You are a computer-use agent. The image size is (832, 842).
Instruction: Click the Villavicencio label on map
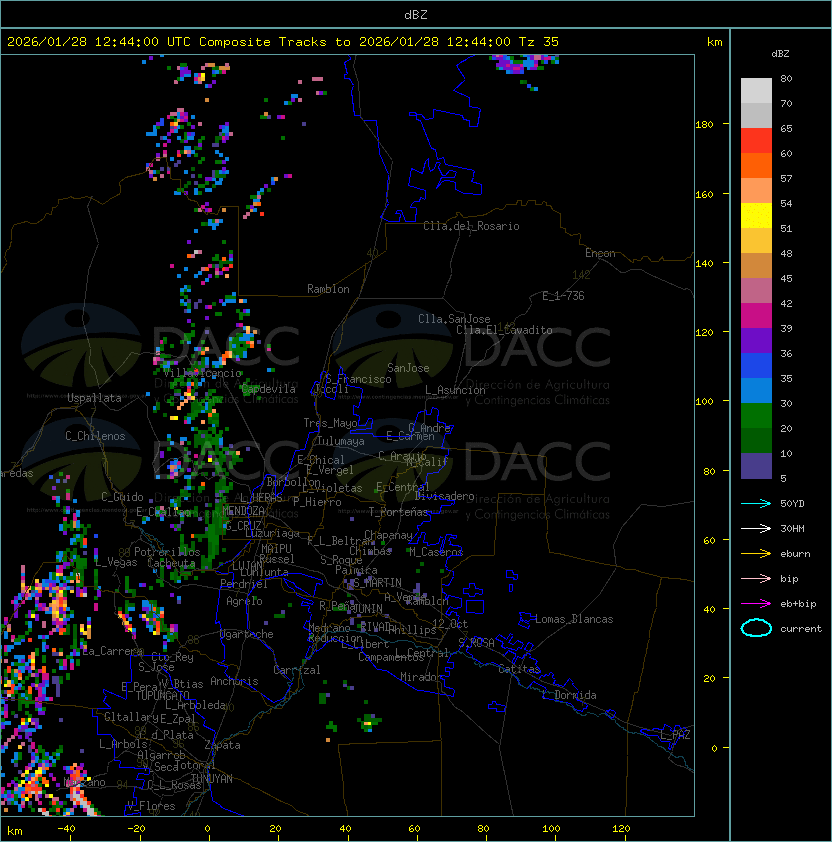[202, 373]
